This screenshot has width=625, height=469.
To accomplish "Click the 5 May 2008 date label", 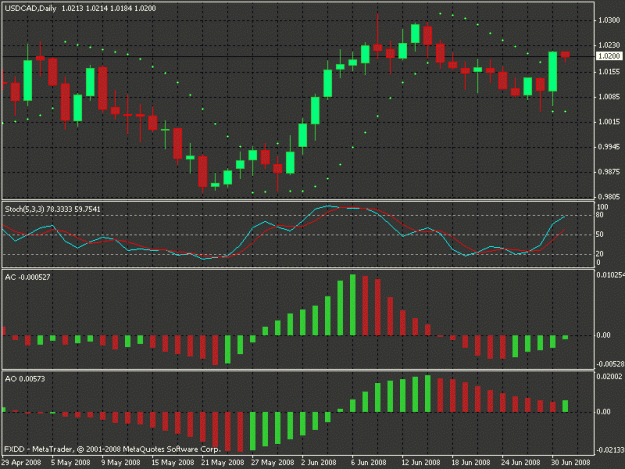I will (x=71, y=463).
